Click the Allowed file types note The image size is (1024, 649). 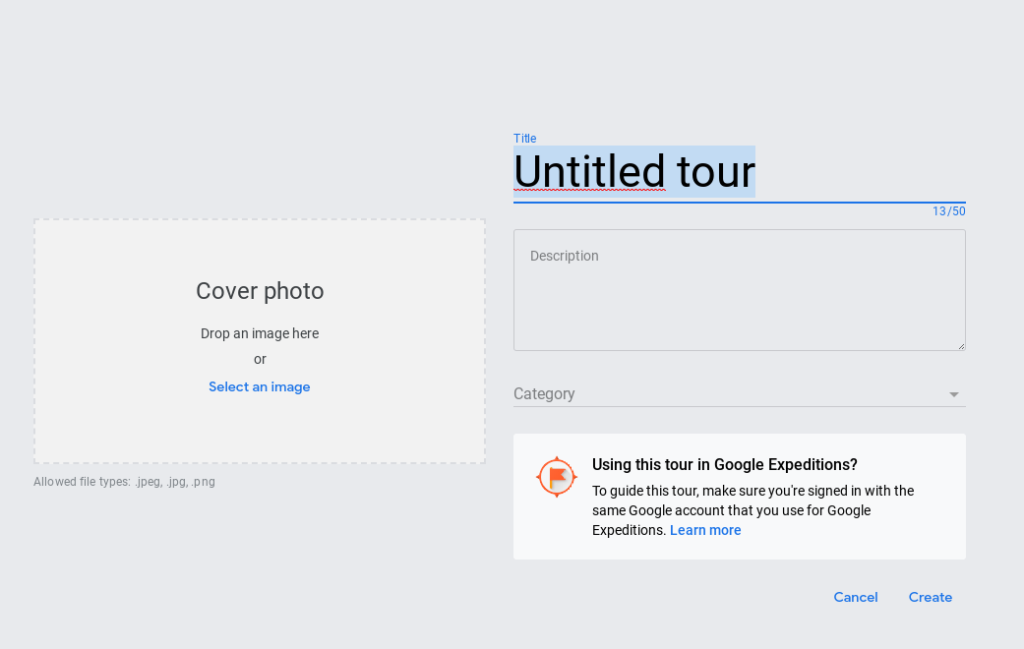pos(124,482)
